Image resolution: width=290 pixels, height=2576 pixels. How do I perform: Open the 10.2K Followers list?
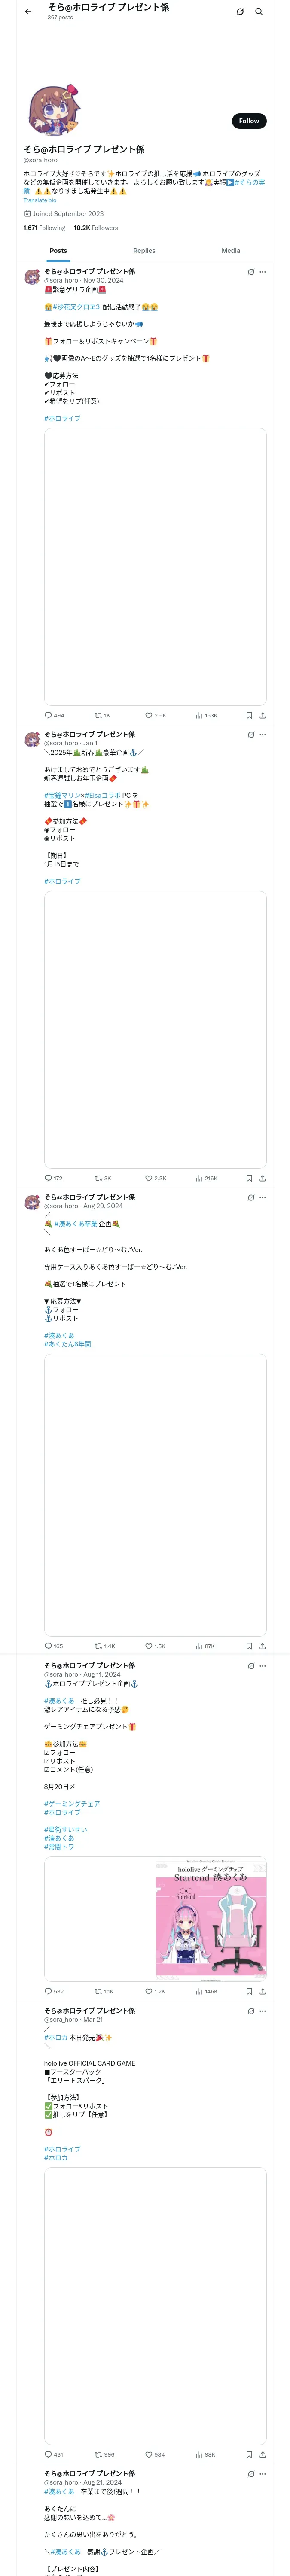tap(96, 228)
